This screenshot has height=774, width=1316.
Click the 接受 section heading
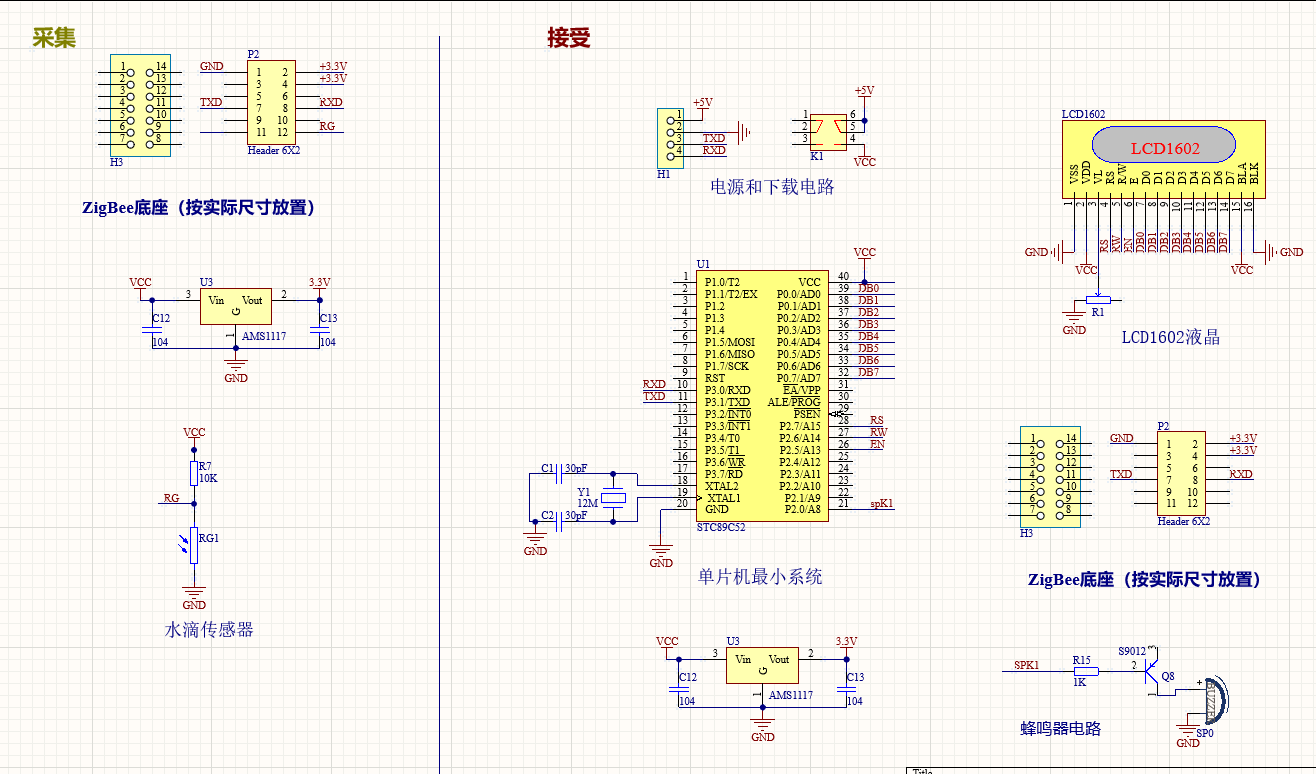click(569, 38)
